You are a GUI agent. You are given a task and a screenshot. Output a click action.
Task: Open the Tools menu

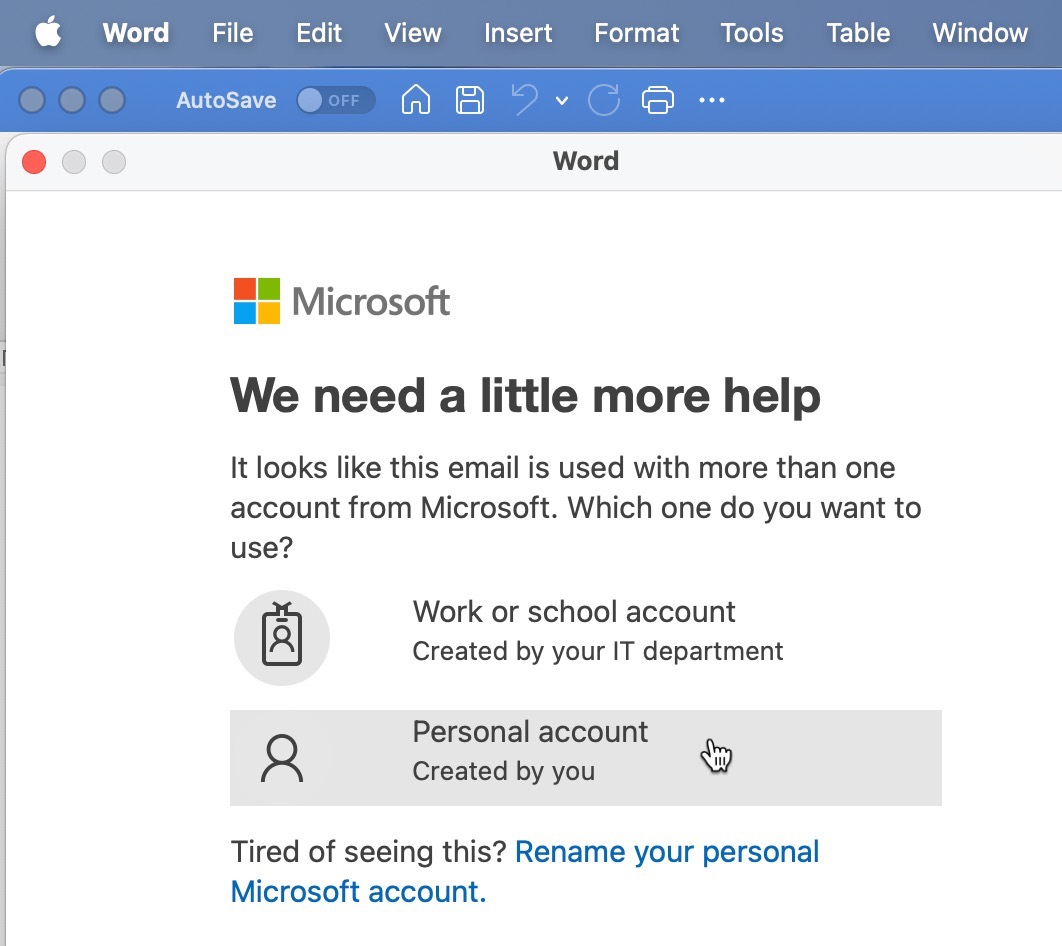click(751, 33)
